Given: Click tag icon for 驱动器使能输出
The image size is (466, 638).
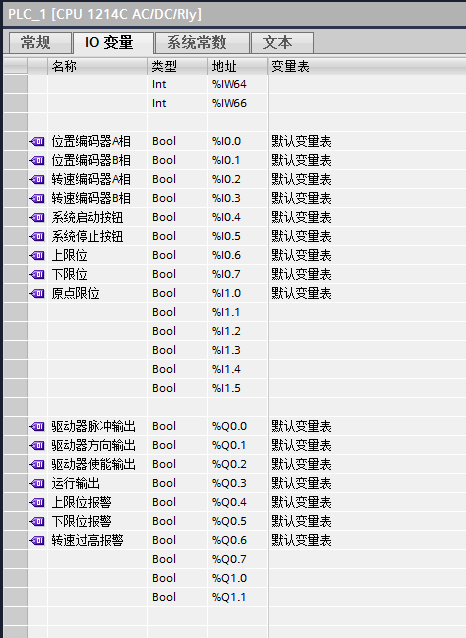Looking at the screenshot, I should click(37, 464).
